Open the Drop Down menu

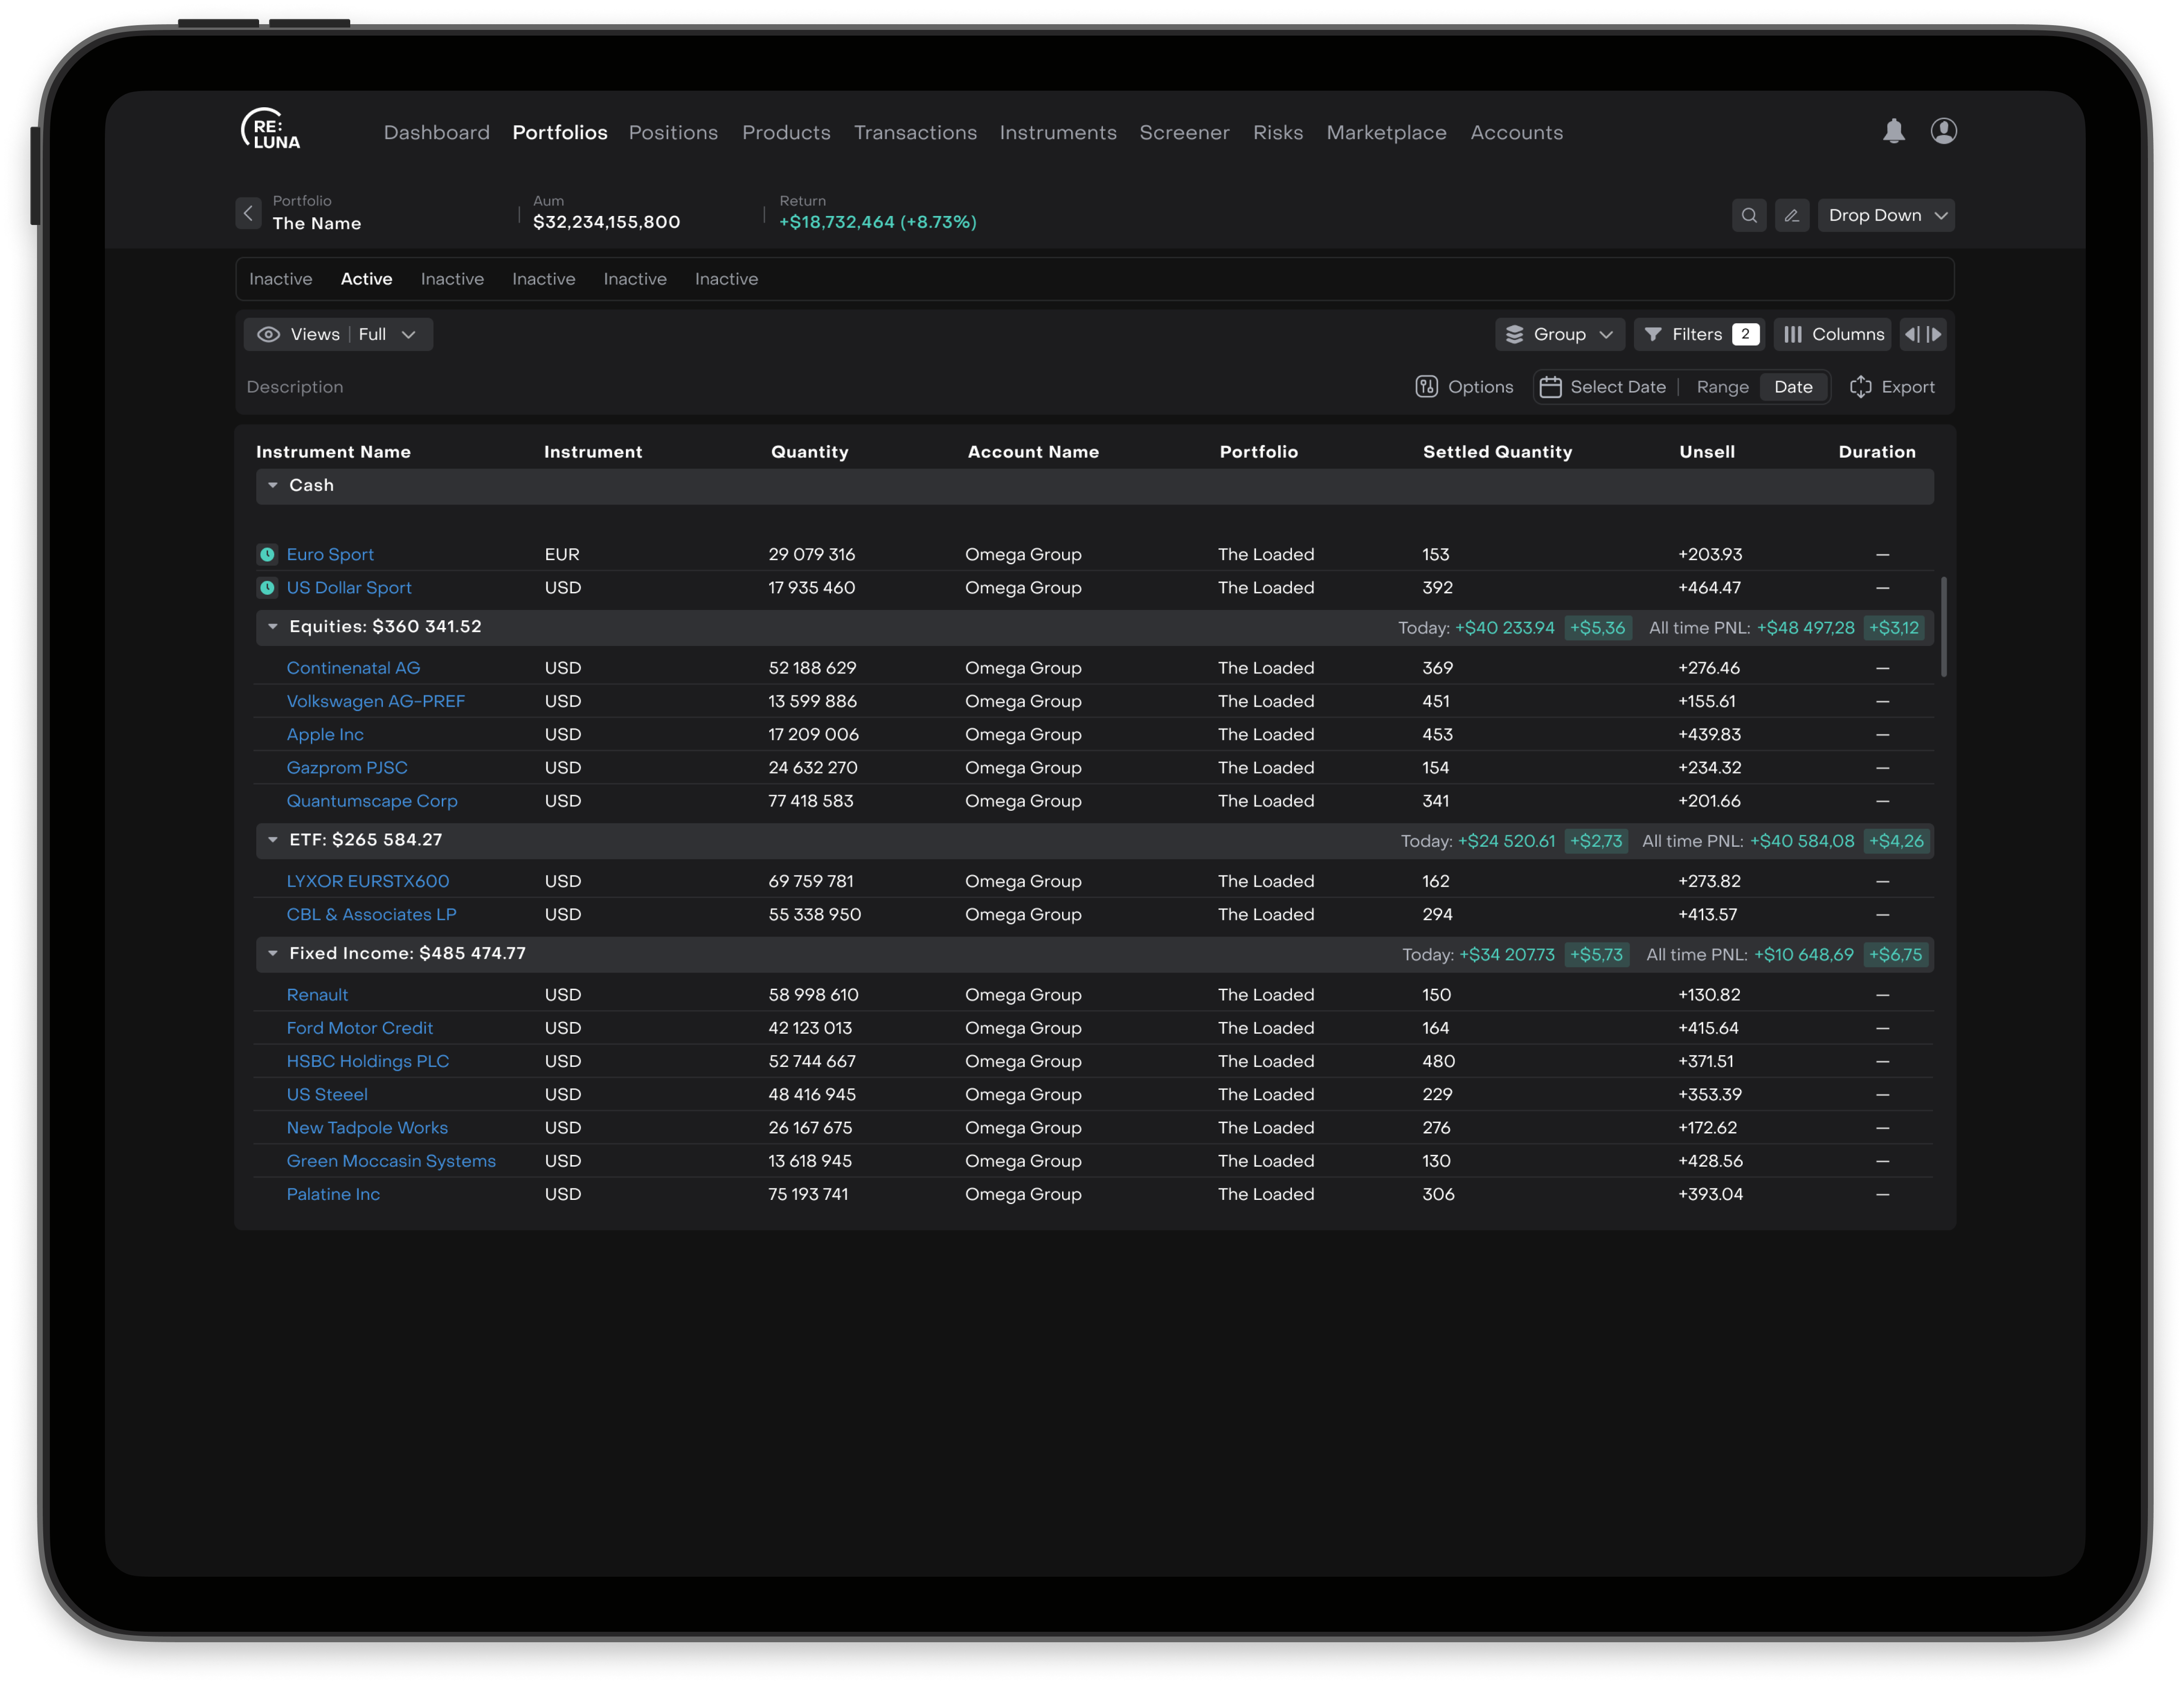coord(1885,215)
